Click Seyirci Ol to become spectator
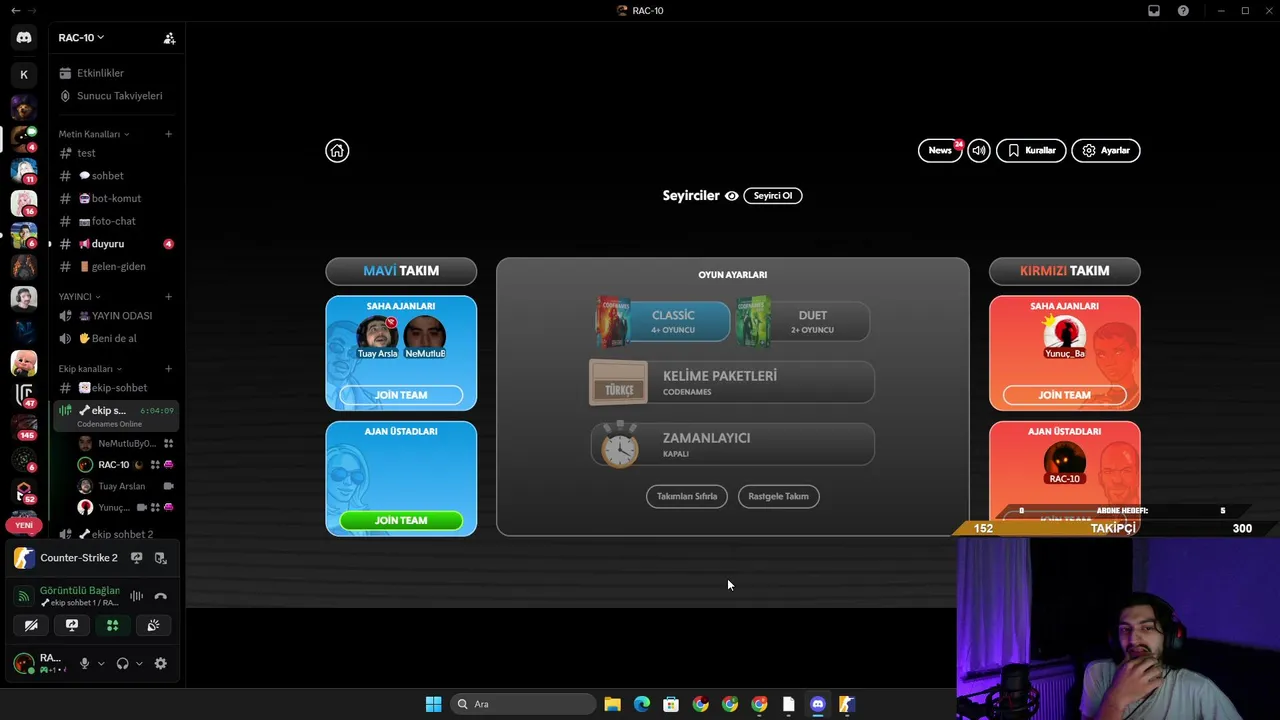Viewport: 1280px width, 720px height. (x=773, y=196)
